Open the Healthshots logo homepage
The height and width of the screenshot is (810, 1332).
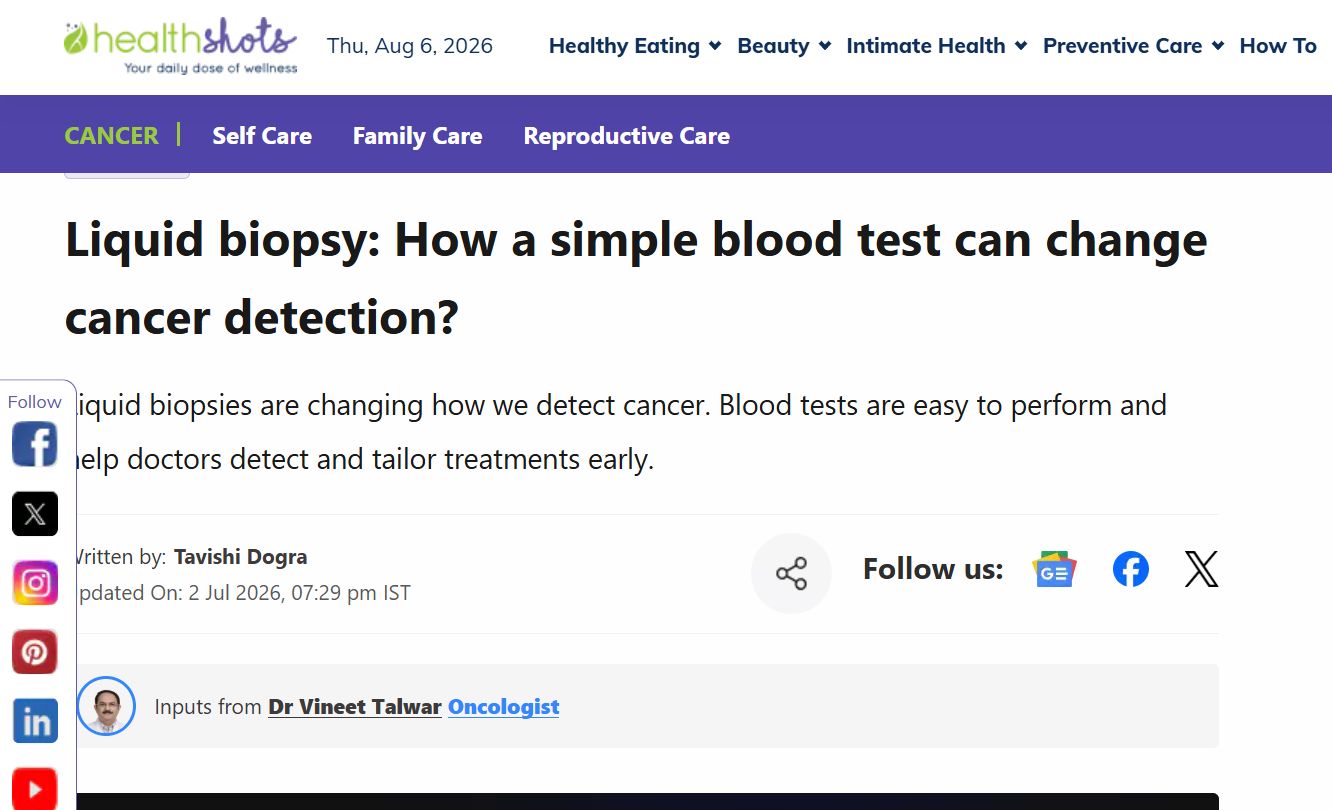180,46
